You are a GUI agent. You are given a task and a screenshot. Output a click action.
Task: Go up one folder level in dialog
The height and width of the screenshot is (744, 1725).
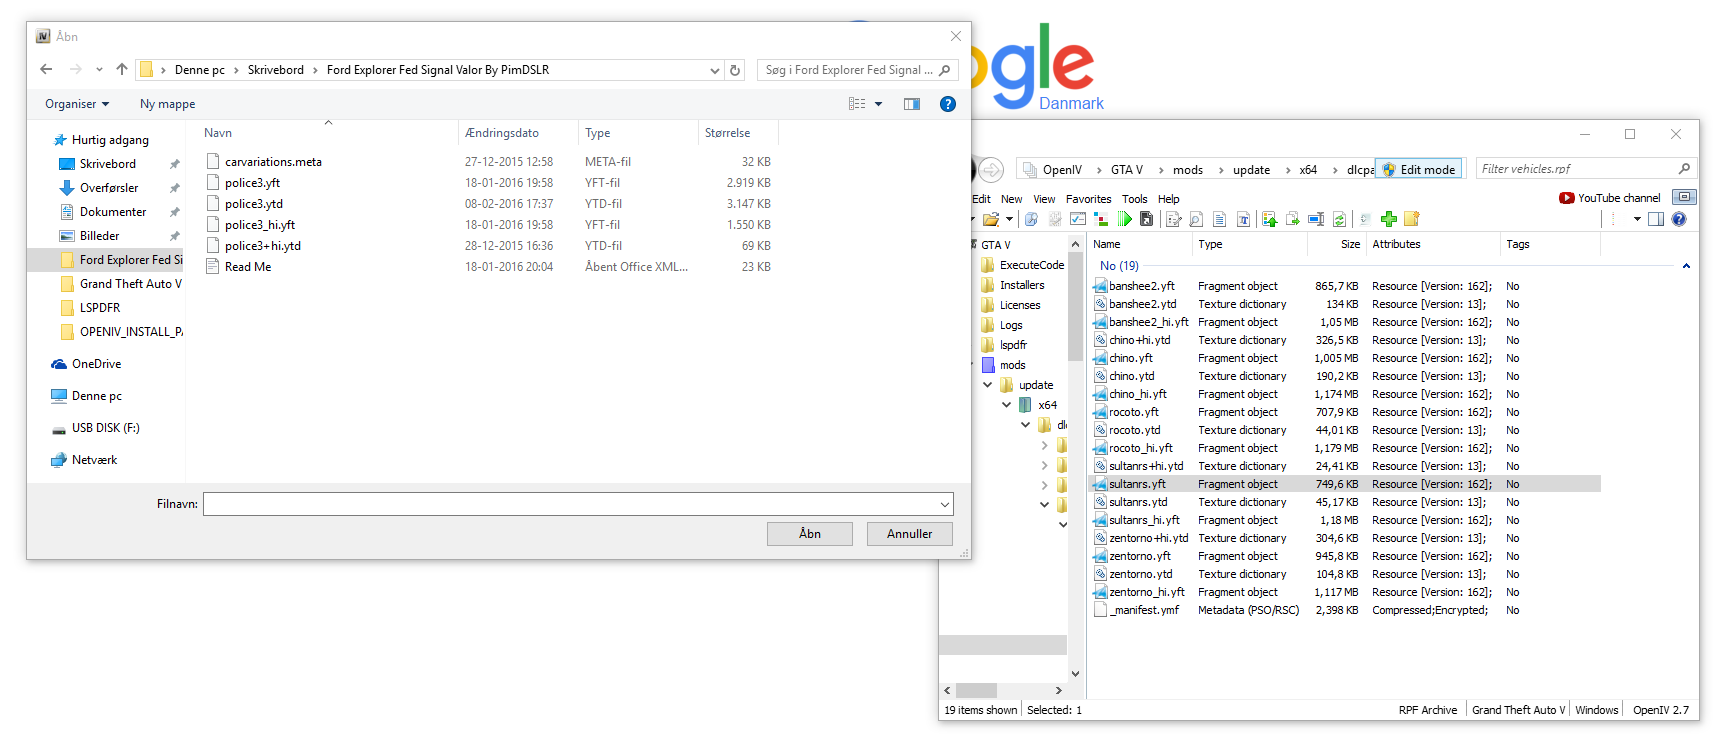122,69
